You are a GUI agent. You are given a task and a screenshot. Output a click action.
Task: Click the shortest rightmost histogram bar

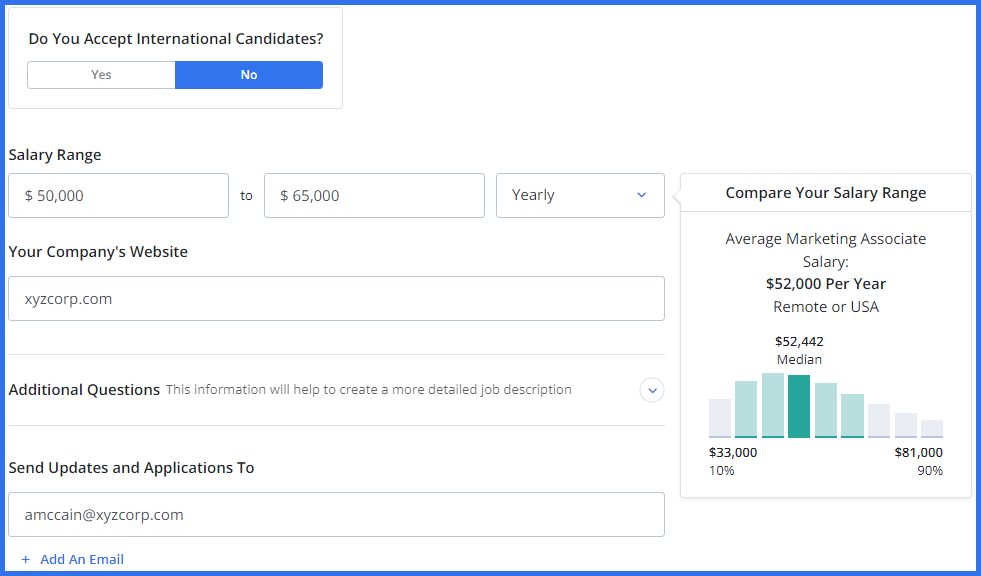[x=931, y=428]
